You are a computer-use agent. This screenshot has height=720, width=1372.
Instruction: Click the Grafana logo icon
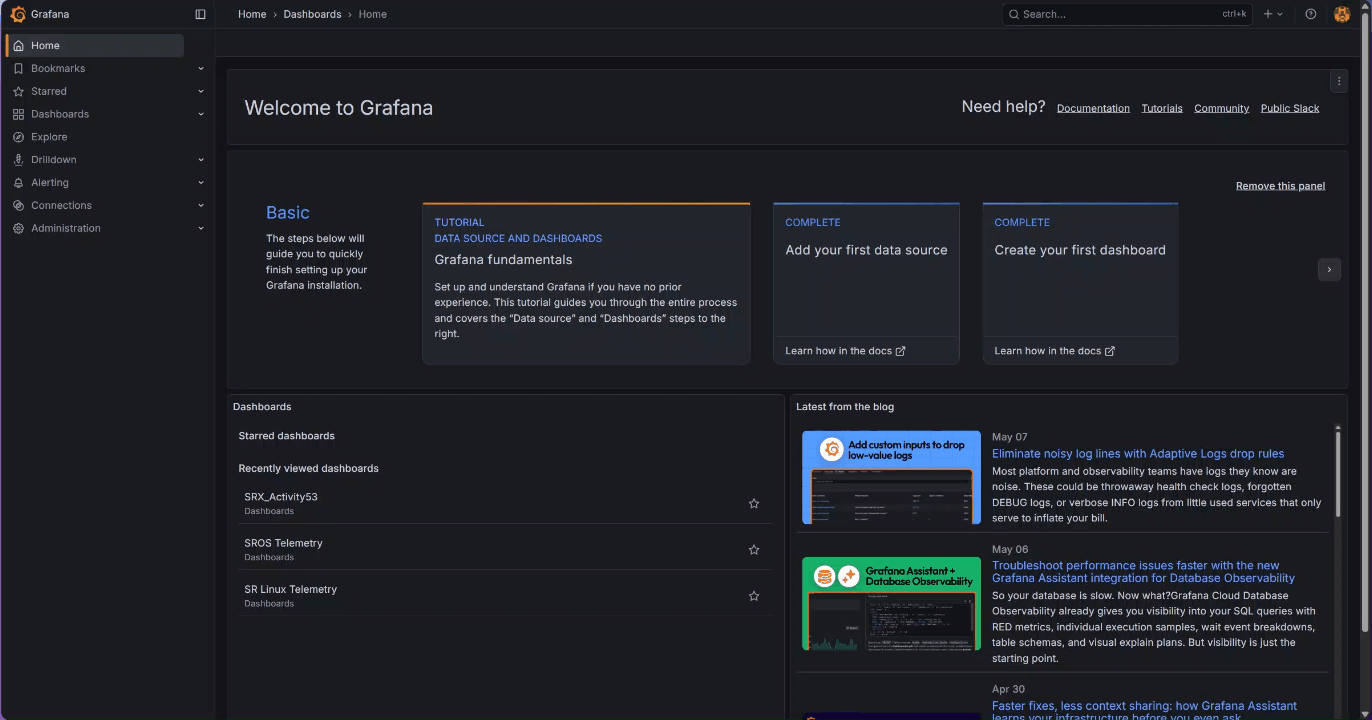click(18, 14)
